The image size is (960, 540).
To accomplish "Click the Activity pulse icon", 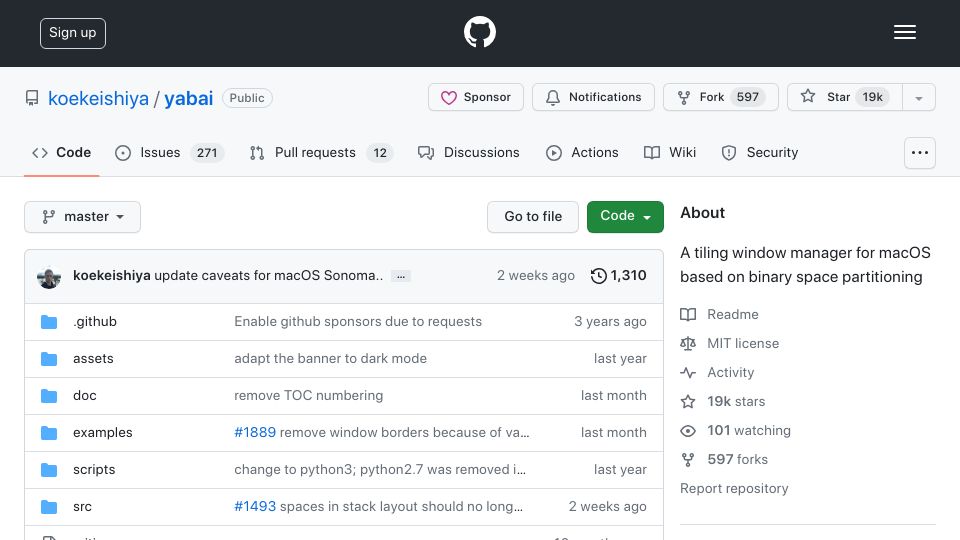I will tap(688, 372).
